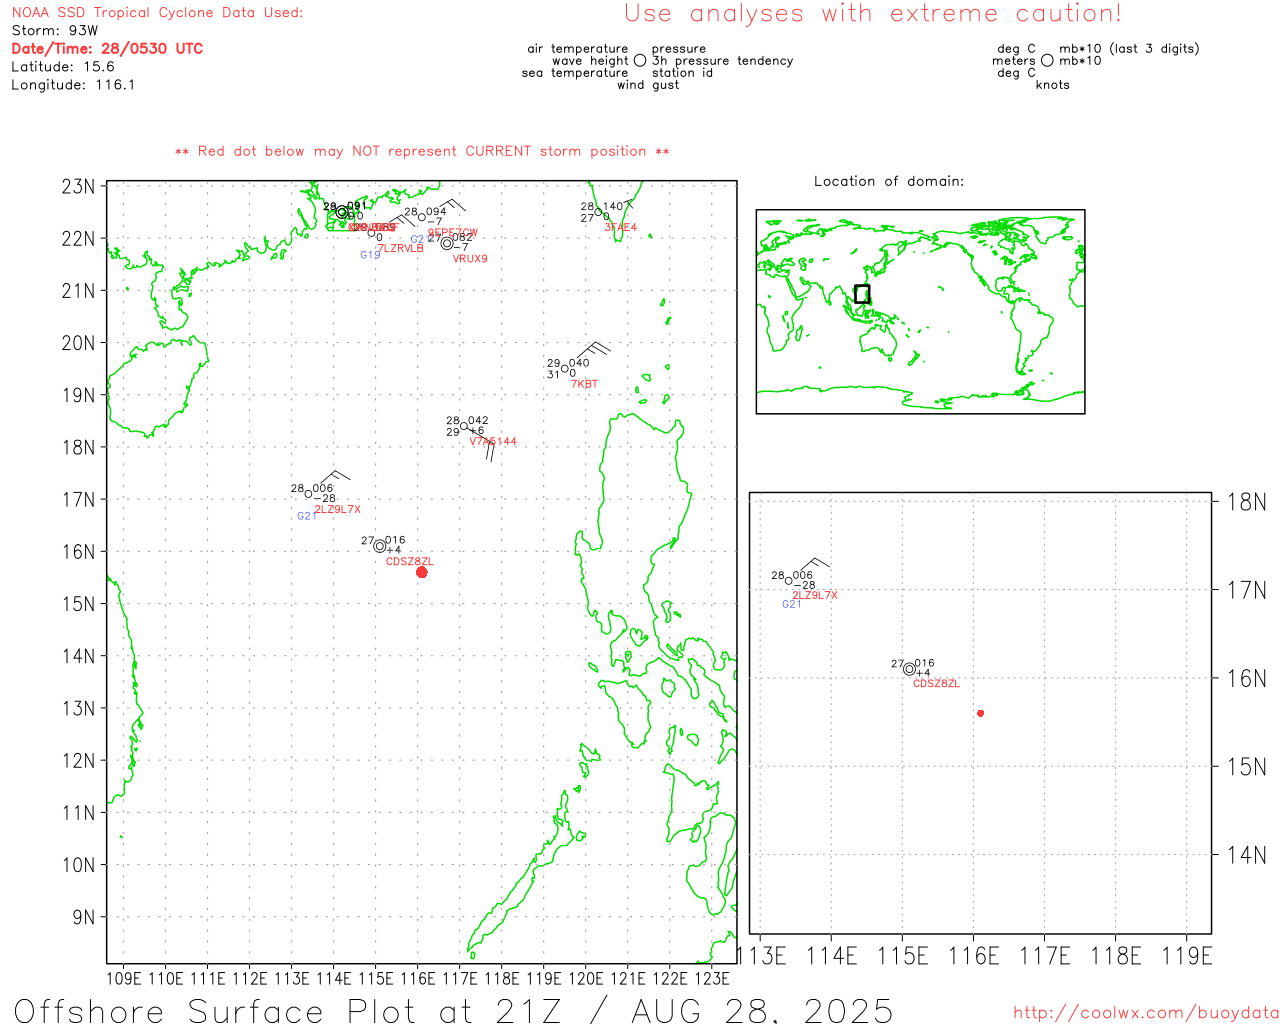The image size is (1280, 1024).
Task: Click 'wind gust' legend label
Action: click(x=648, y=84)
